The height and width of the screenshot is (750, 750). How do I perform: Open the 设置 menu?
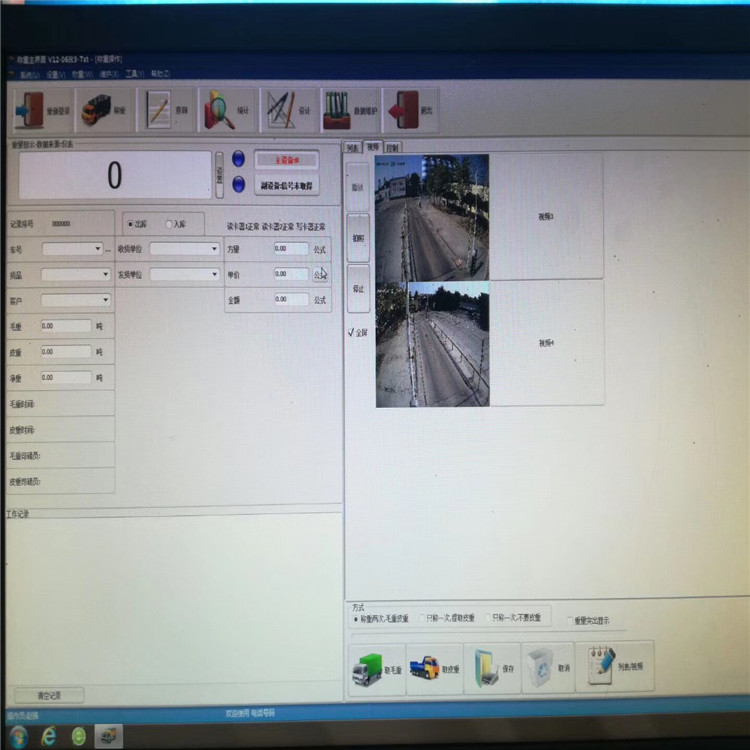tap(55, 75)
